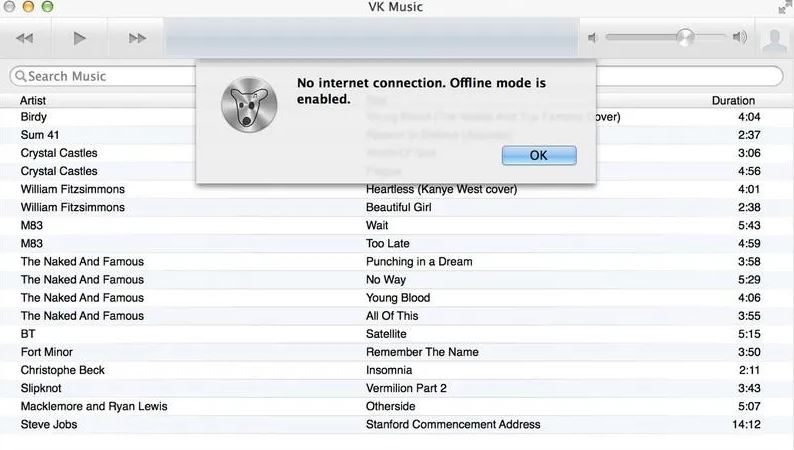Click the low volume speaker icon
Image resolution: width=794 pixels, height=450 pixels.
click(592, 37)
